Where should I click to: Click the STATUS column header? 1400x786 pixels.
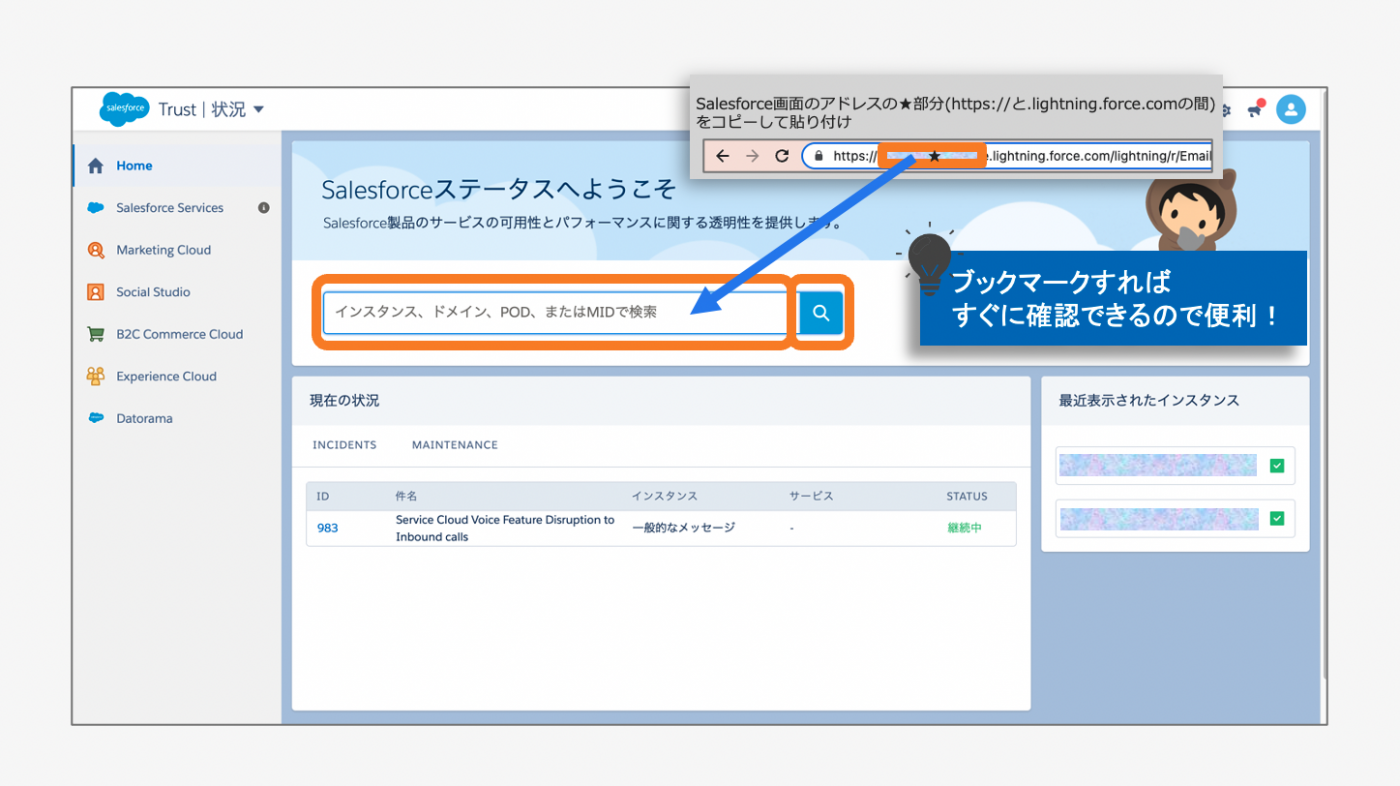pyautogui.click(x=967, y=496)
